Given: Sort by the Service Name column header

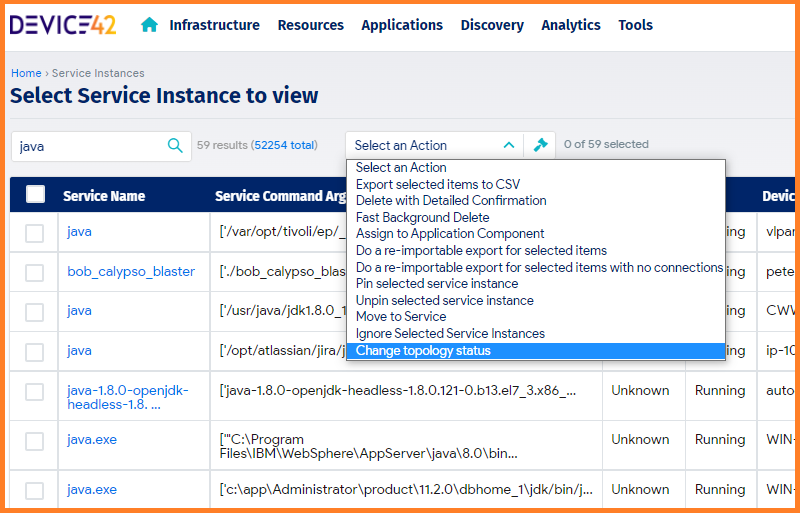Looking at the screenshot, I should coord(104,196).
